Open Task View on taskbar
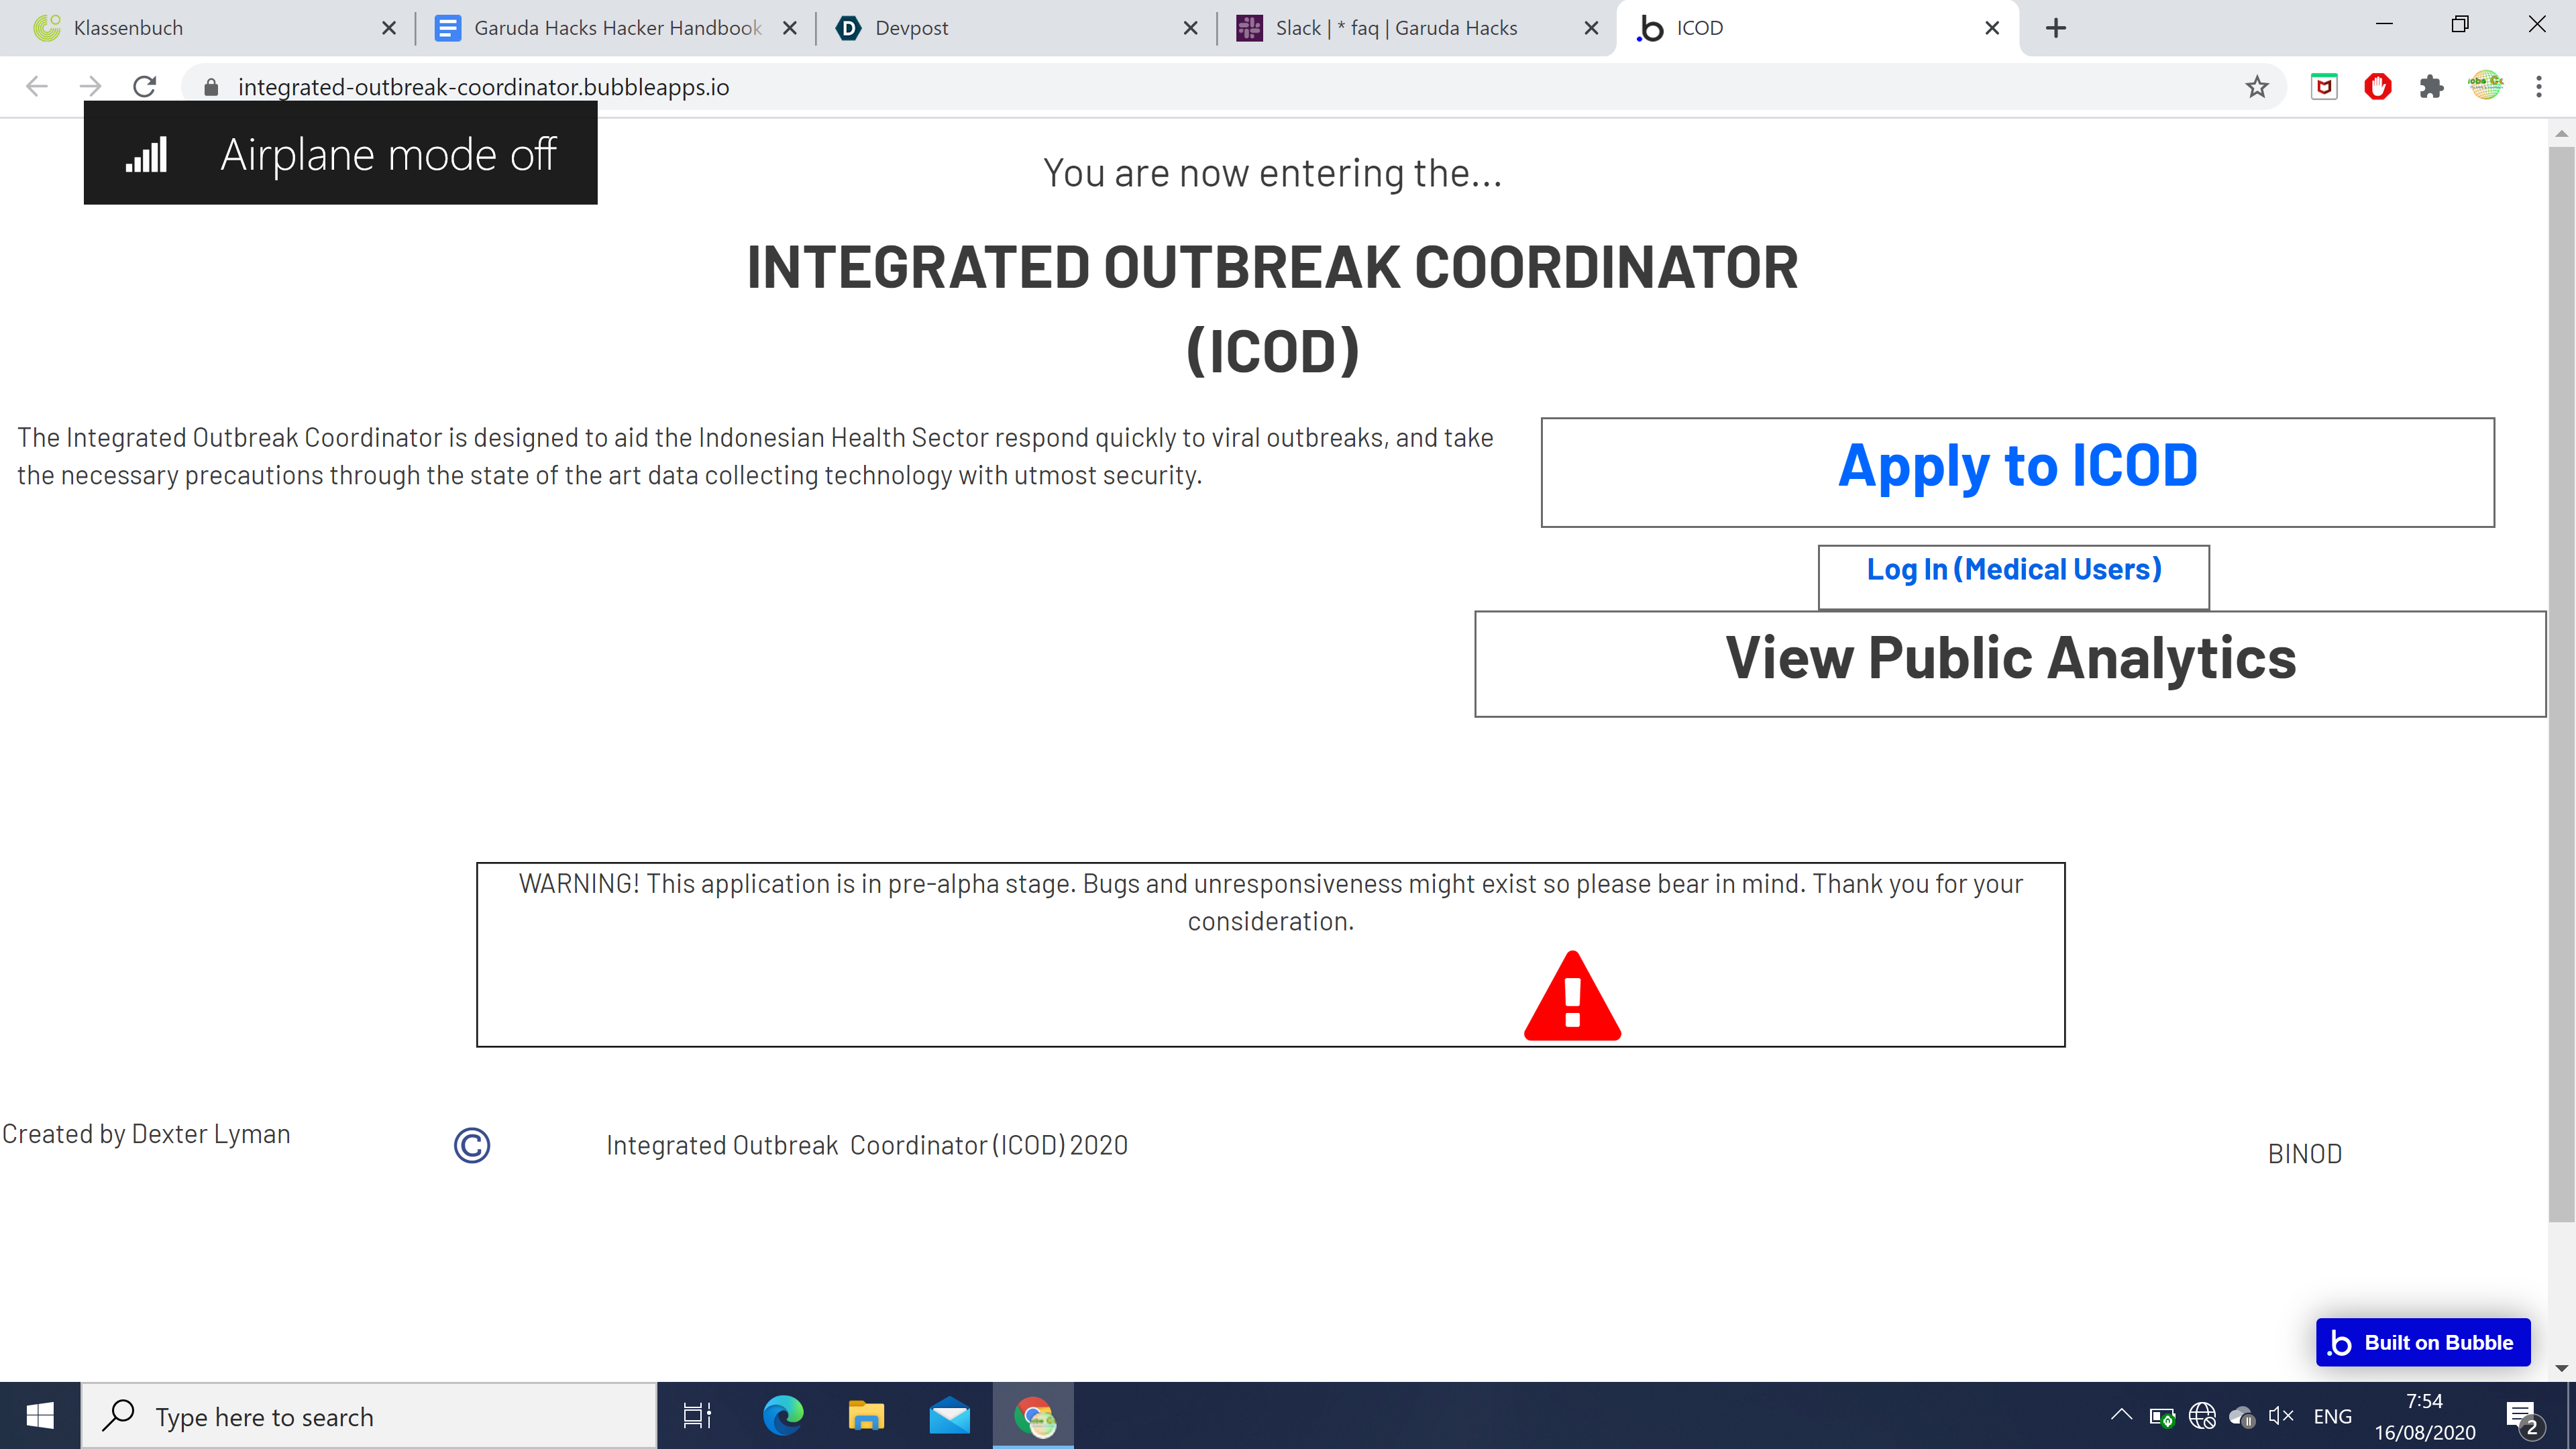Screen dimensions: 2576x1449 (x=697, y=1416)
